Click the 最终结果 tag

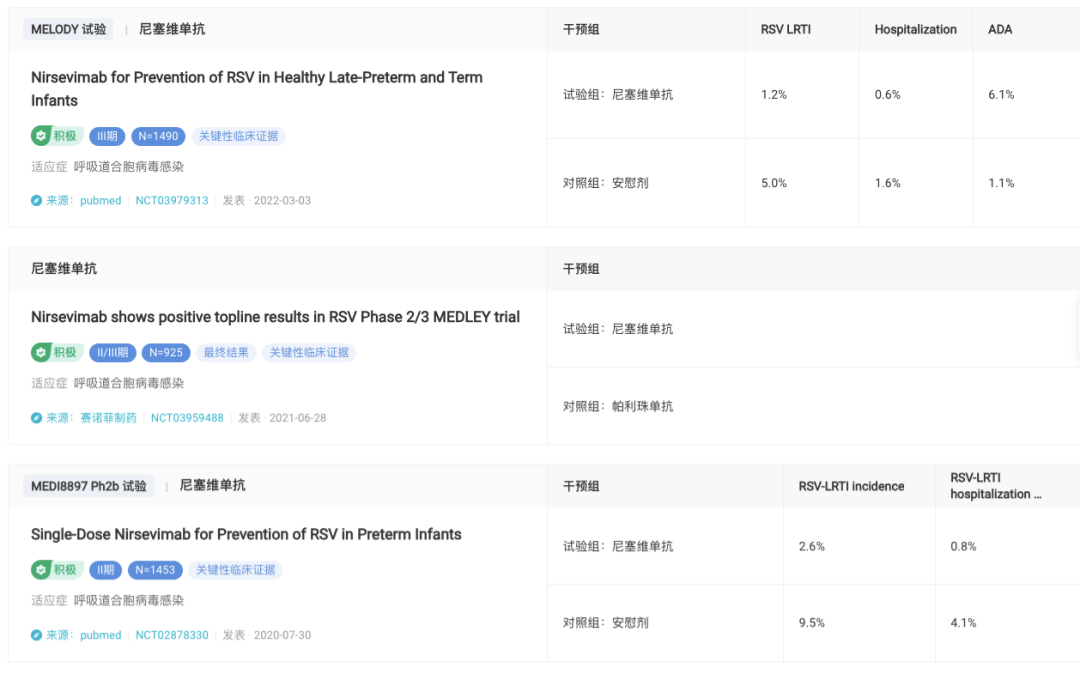click(x=226, y=352)
